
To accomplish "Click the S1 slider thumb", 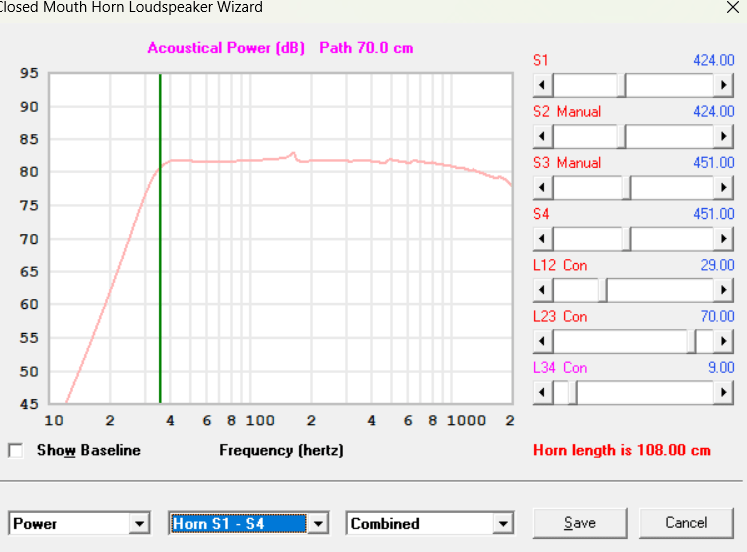I will pyautogui.click(x=621, y=85).
